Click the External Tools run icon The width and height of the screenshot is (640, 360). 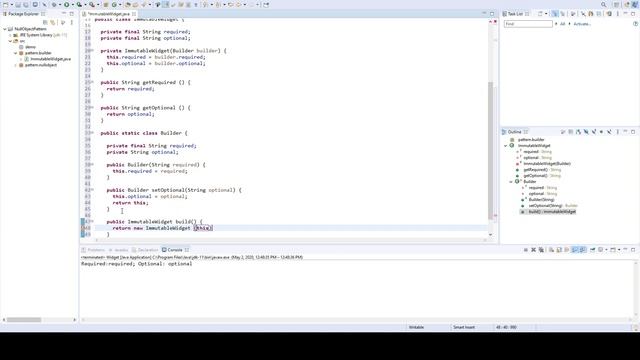[x=92, y=4]
